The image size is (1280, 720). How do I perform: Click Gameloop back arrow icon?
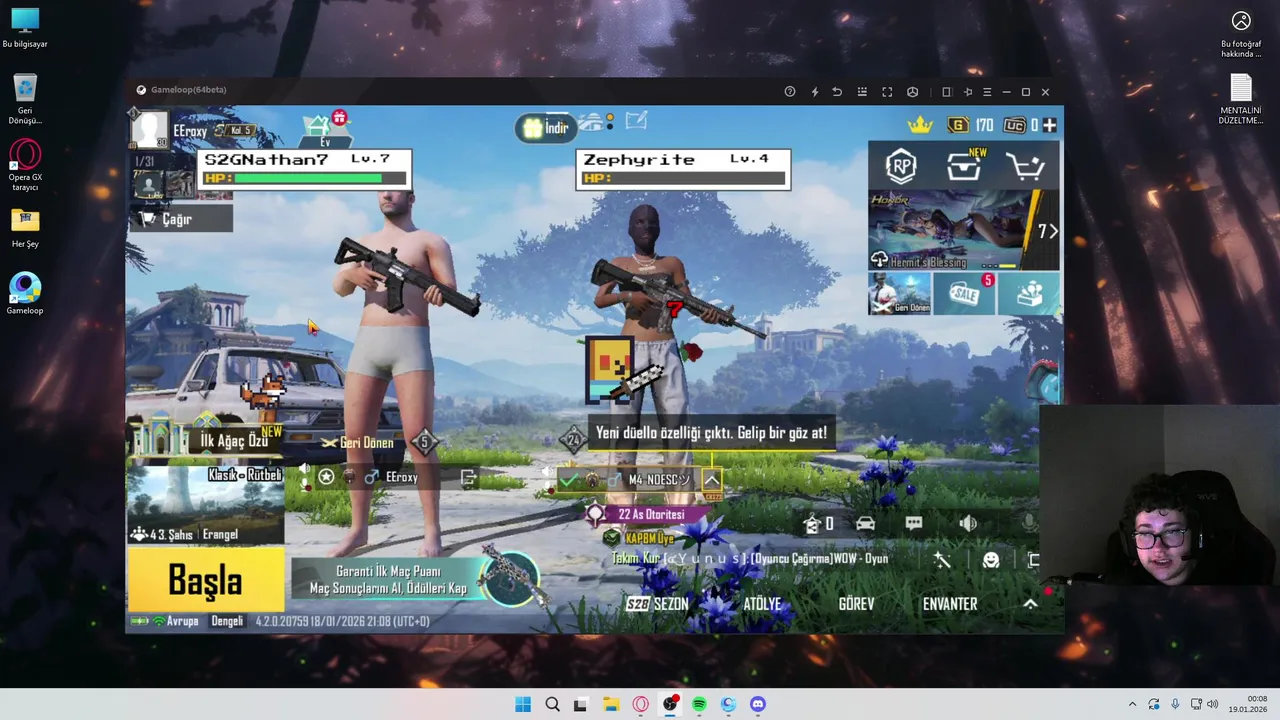click(x=837, y=92)
